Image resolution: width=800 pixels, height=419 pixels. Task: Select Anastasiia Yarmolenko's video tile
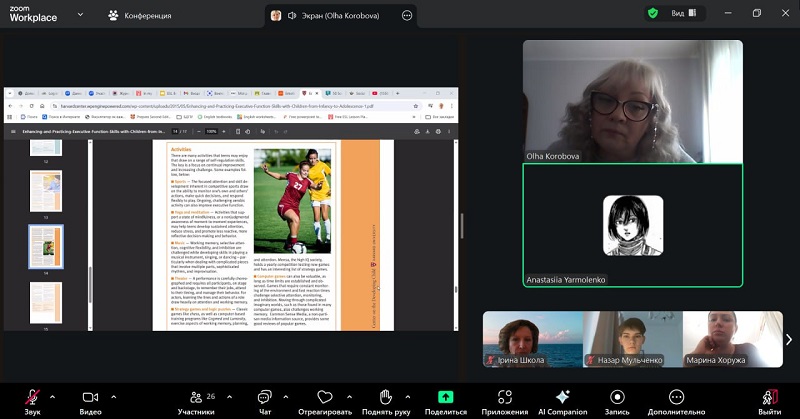pos(632,226)
